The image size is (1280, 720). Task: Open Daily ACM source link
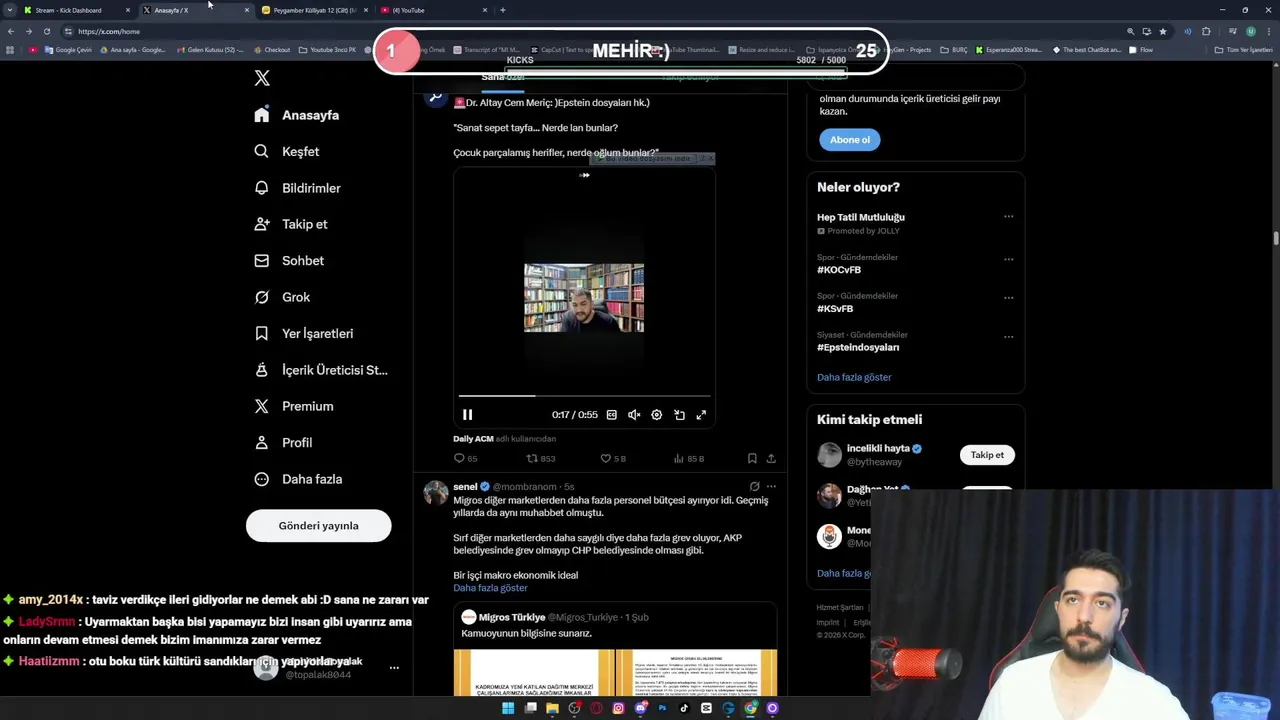coord(473,439)
